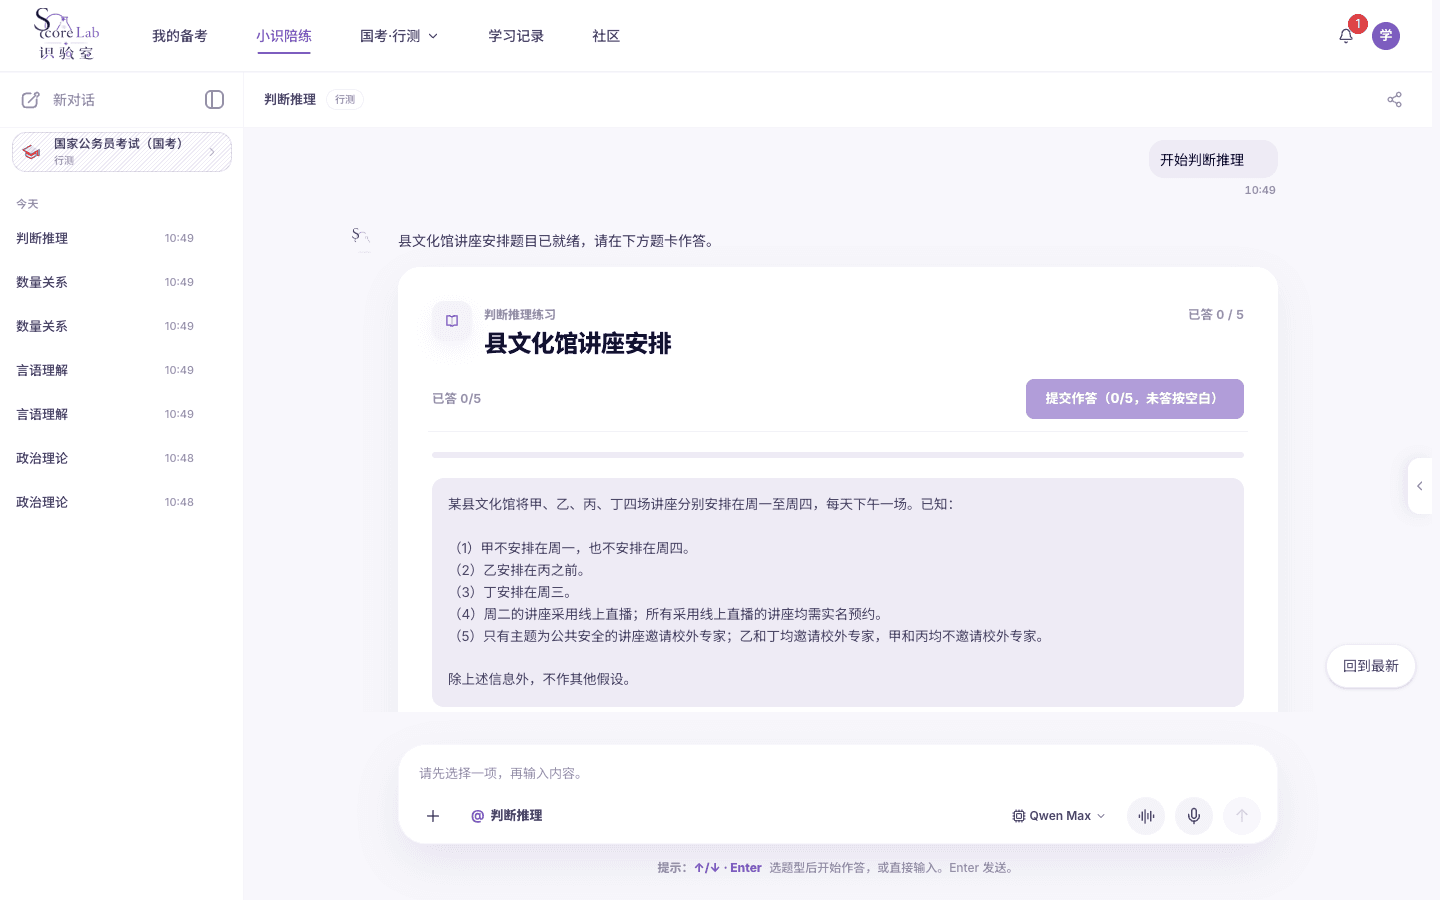Click the 行测 tag in header
This screenshot has width=1440, height=900.
[345, 100]
